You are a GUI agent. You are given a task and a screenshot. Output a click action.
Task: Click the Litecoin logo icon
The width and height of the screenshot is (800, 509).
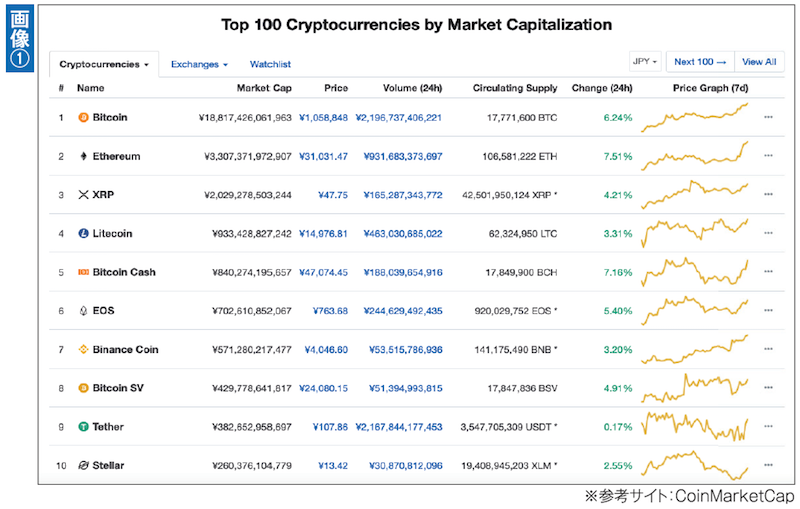(x=84, y=234)
